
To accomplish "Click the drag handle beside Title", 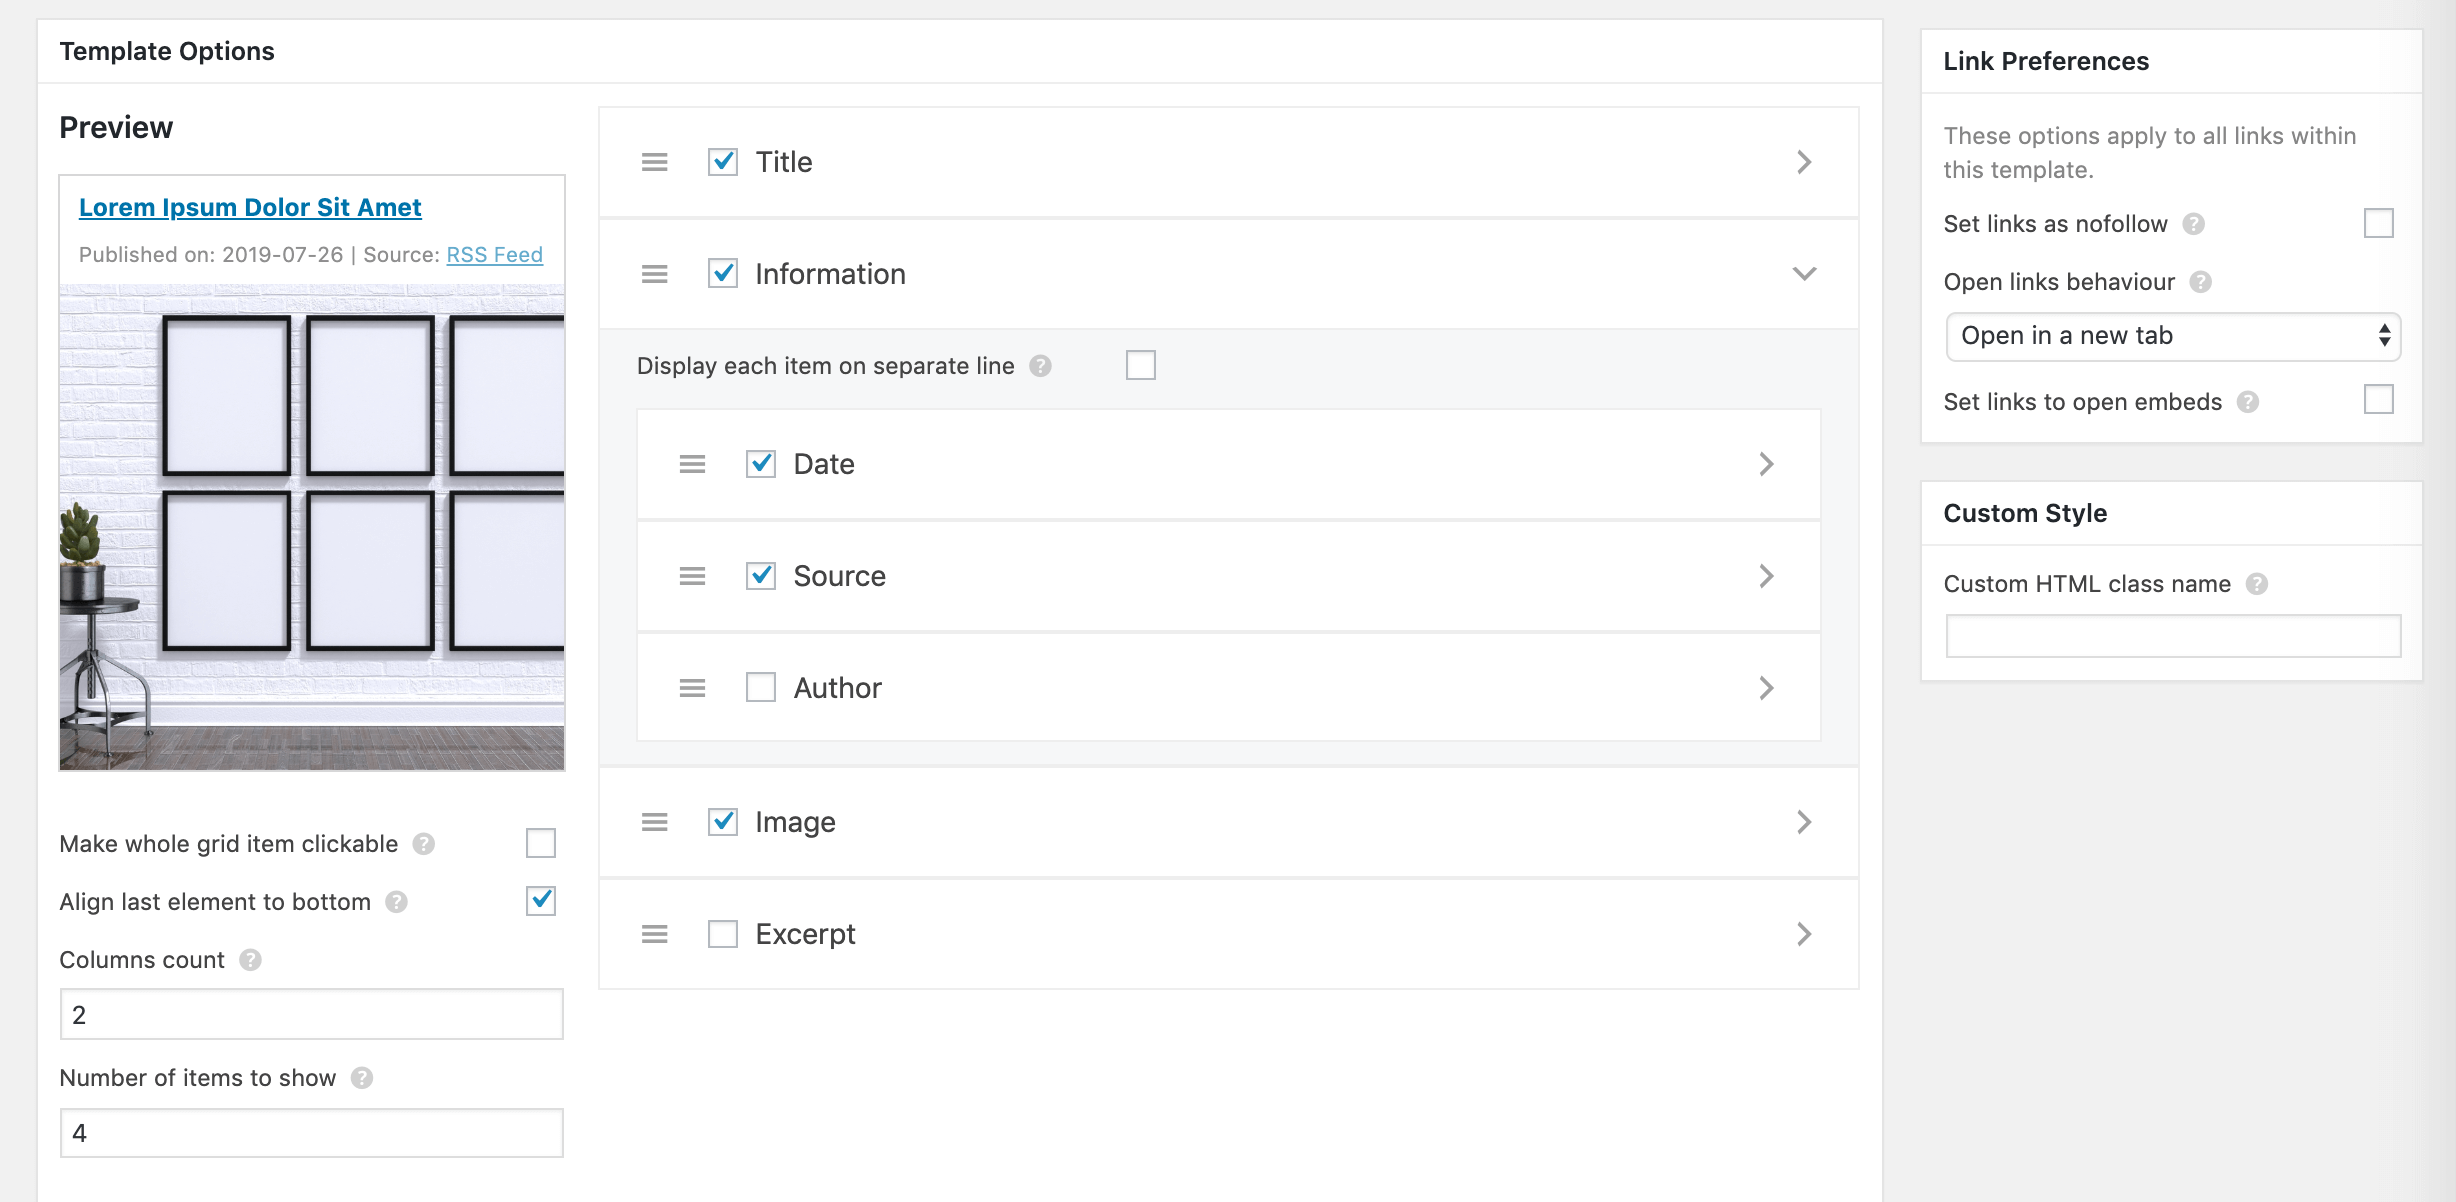I will [x=654, y=162].
